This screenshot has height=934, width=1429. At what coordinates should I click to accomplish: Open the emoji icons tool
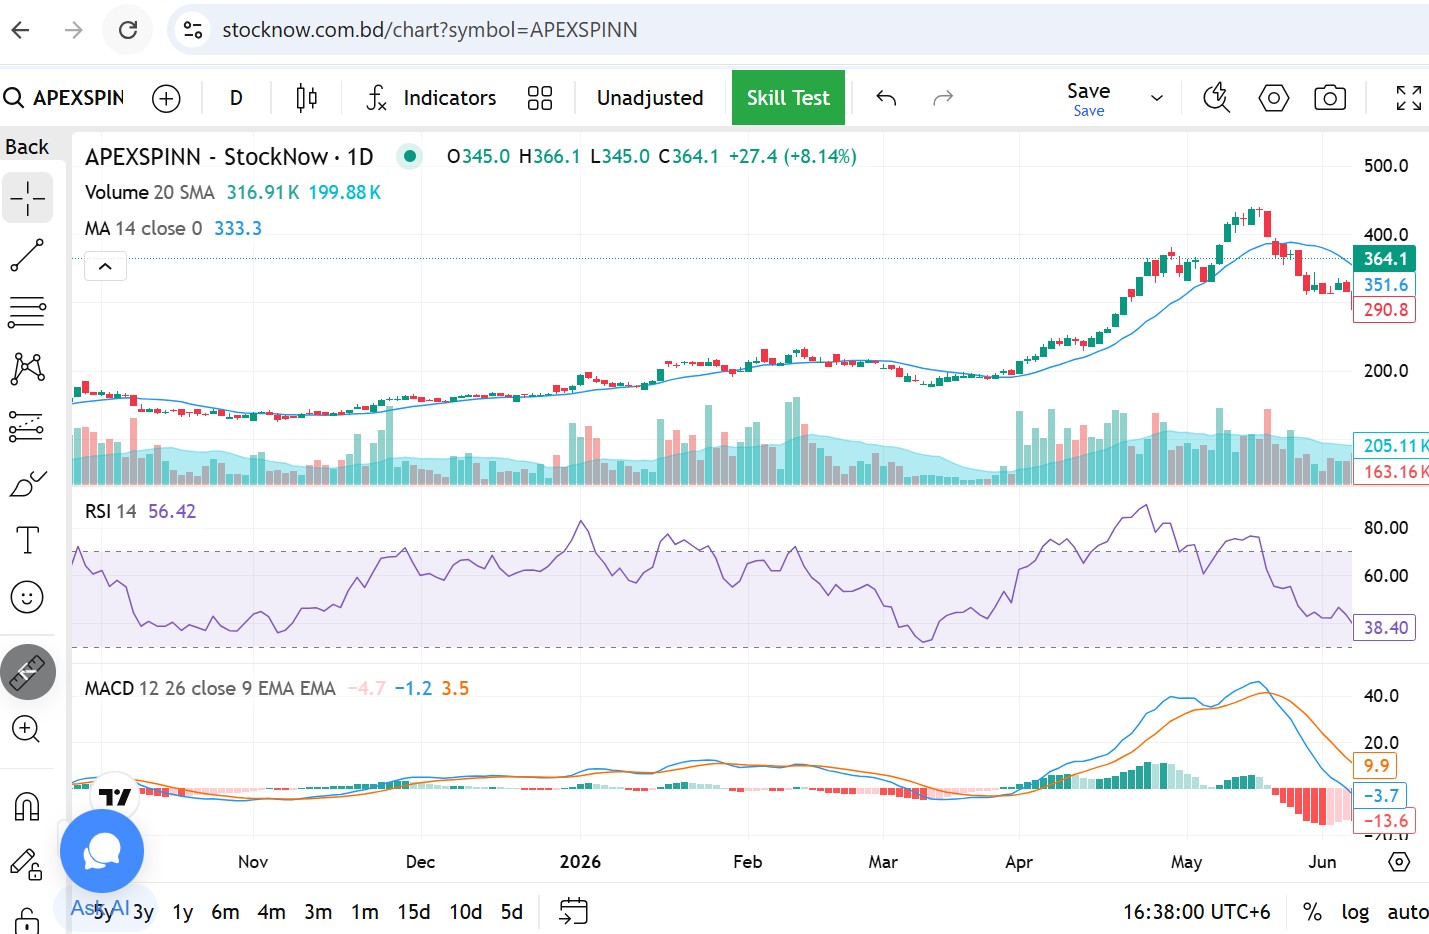point(27,597)
